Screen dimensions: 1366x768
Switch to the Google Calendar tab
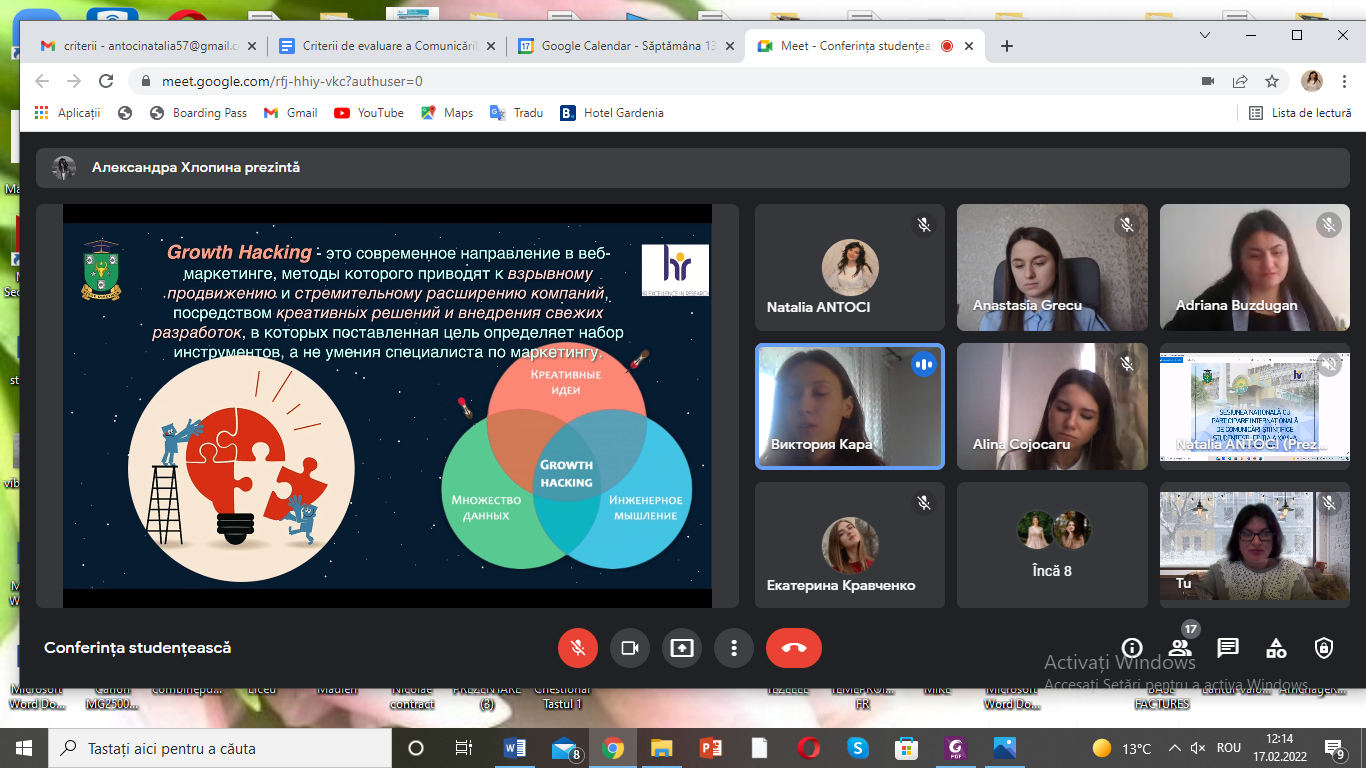627,46
